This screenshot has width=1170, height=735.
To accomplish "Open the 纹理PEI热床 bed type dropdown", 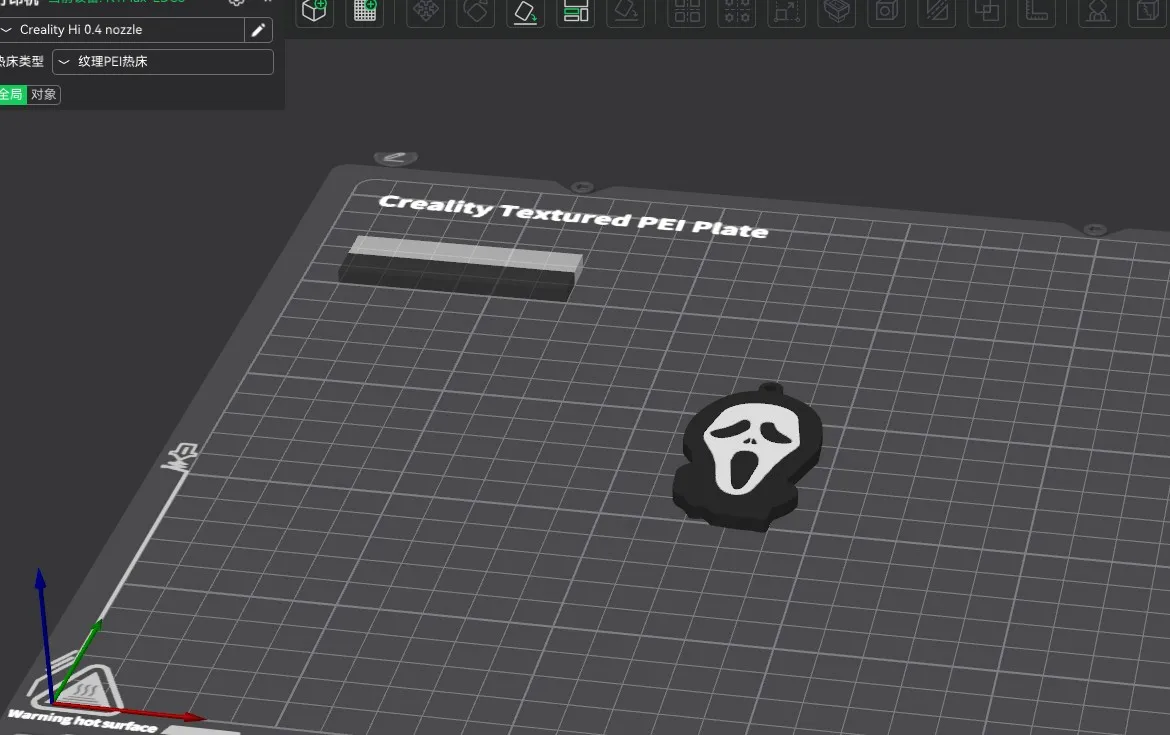I will [163, 62].
